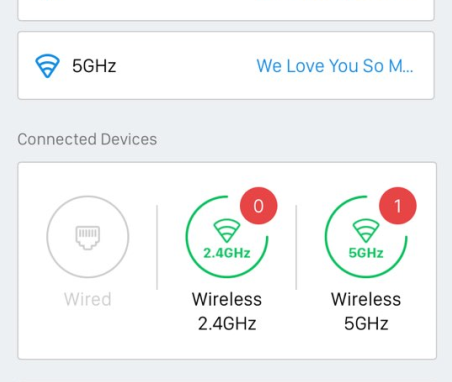The width and height of the screenshot is (452, 382).
Task: Tap the divider between Wired and 2.4GHz
Action: coord(157,247)
